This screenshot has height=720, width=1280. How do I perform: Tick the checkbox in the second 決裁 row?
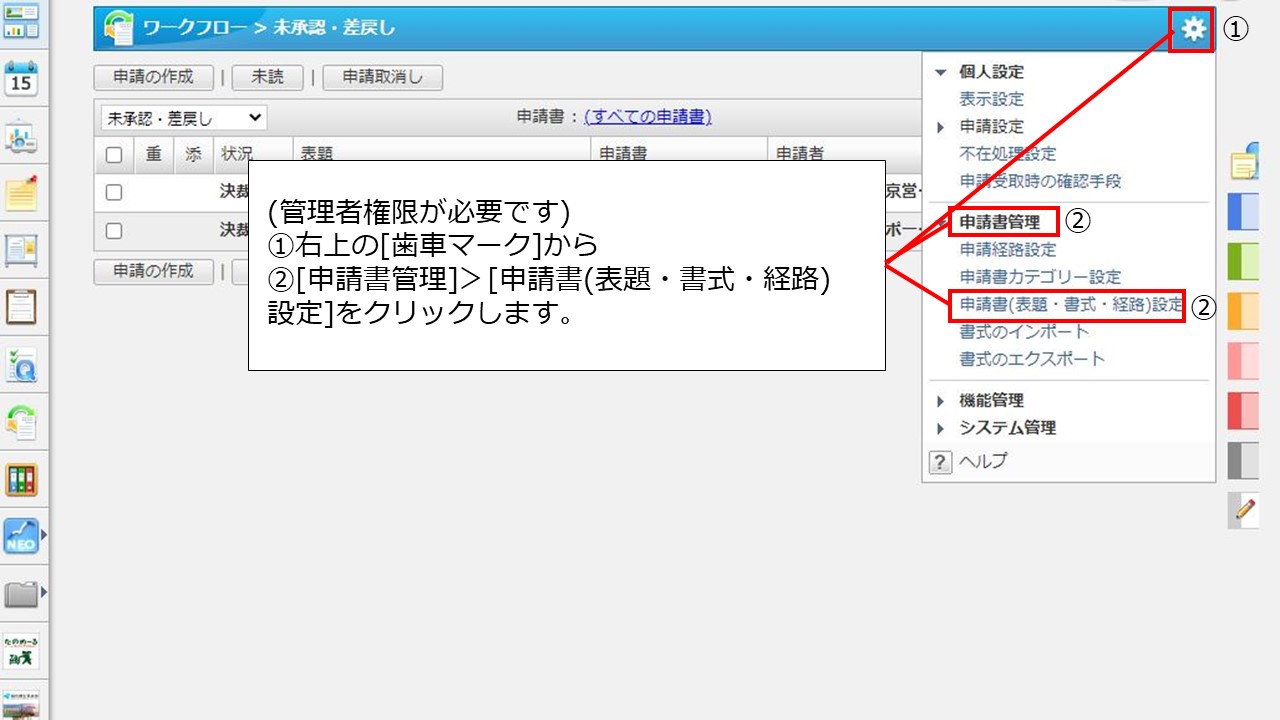click(x=114, y=230)
